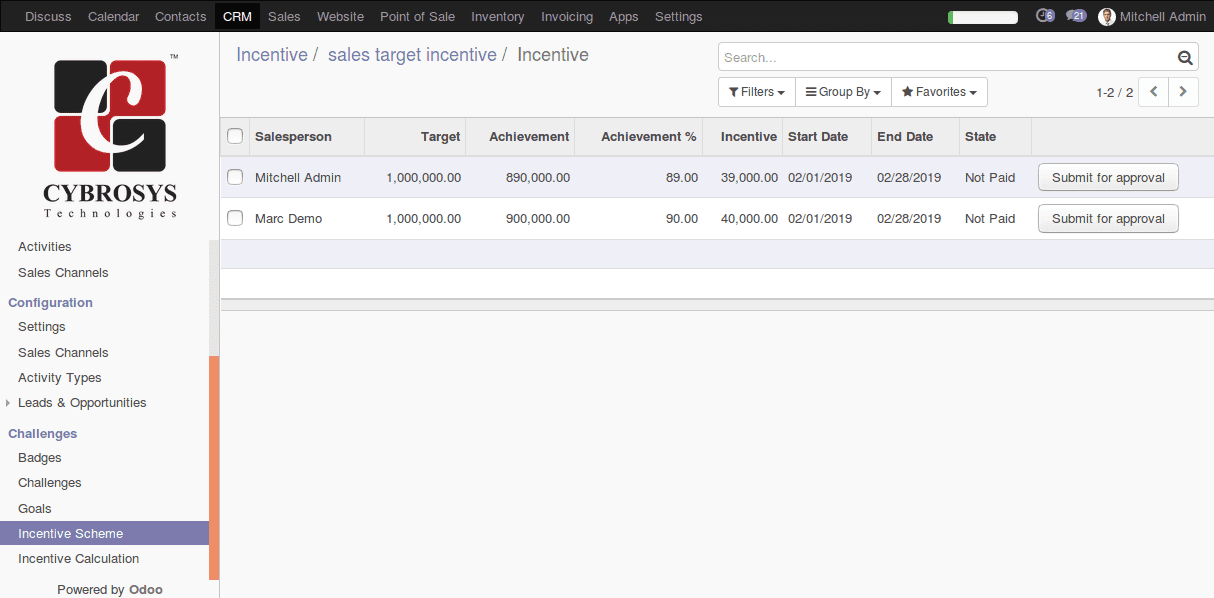Image resolution: width=1214 pixels, height=598 pixels.
Task: Open the Filters dropdown
Action: point(756,92)
